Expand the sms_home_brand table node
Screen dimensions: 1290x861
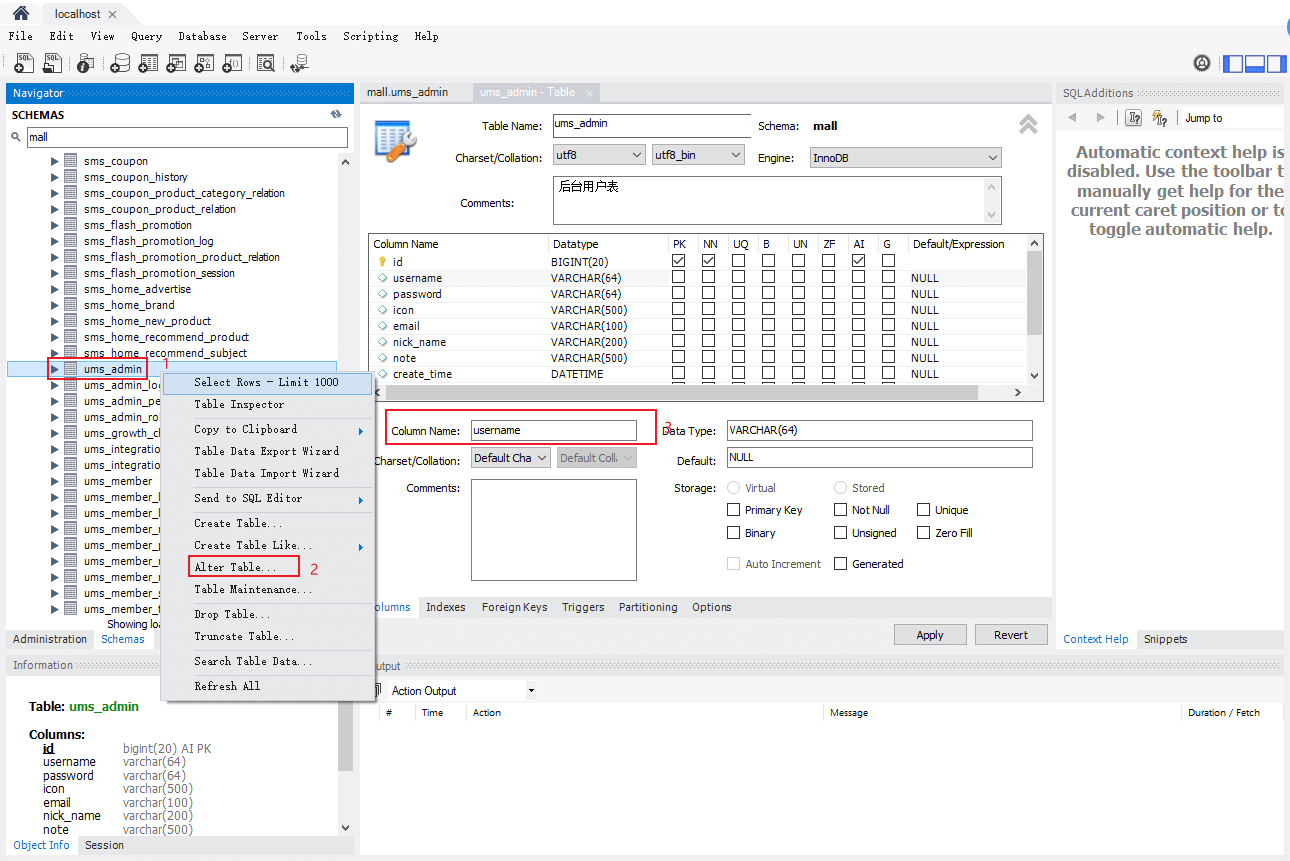[x=55, y=305]
